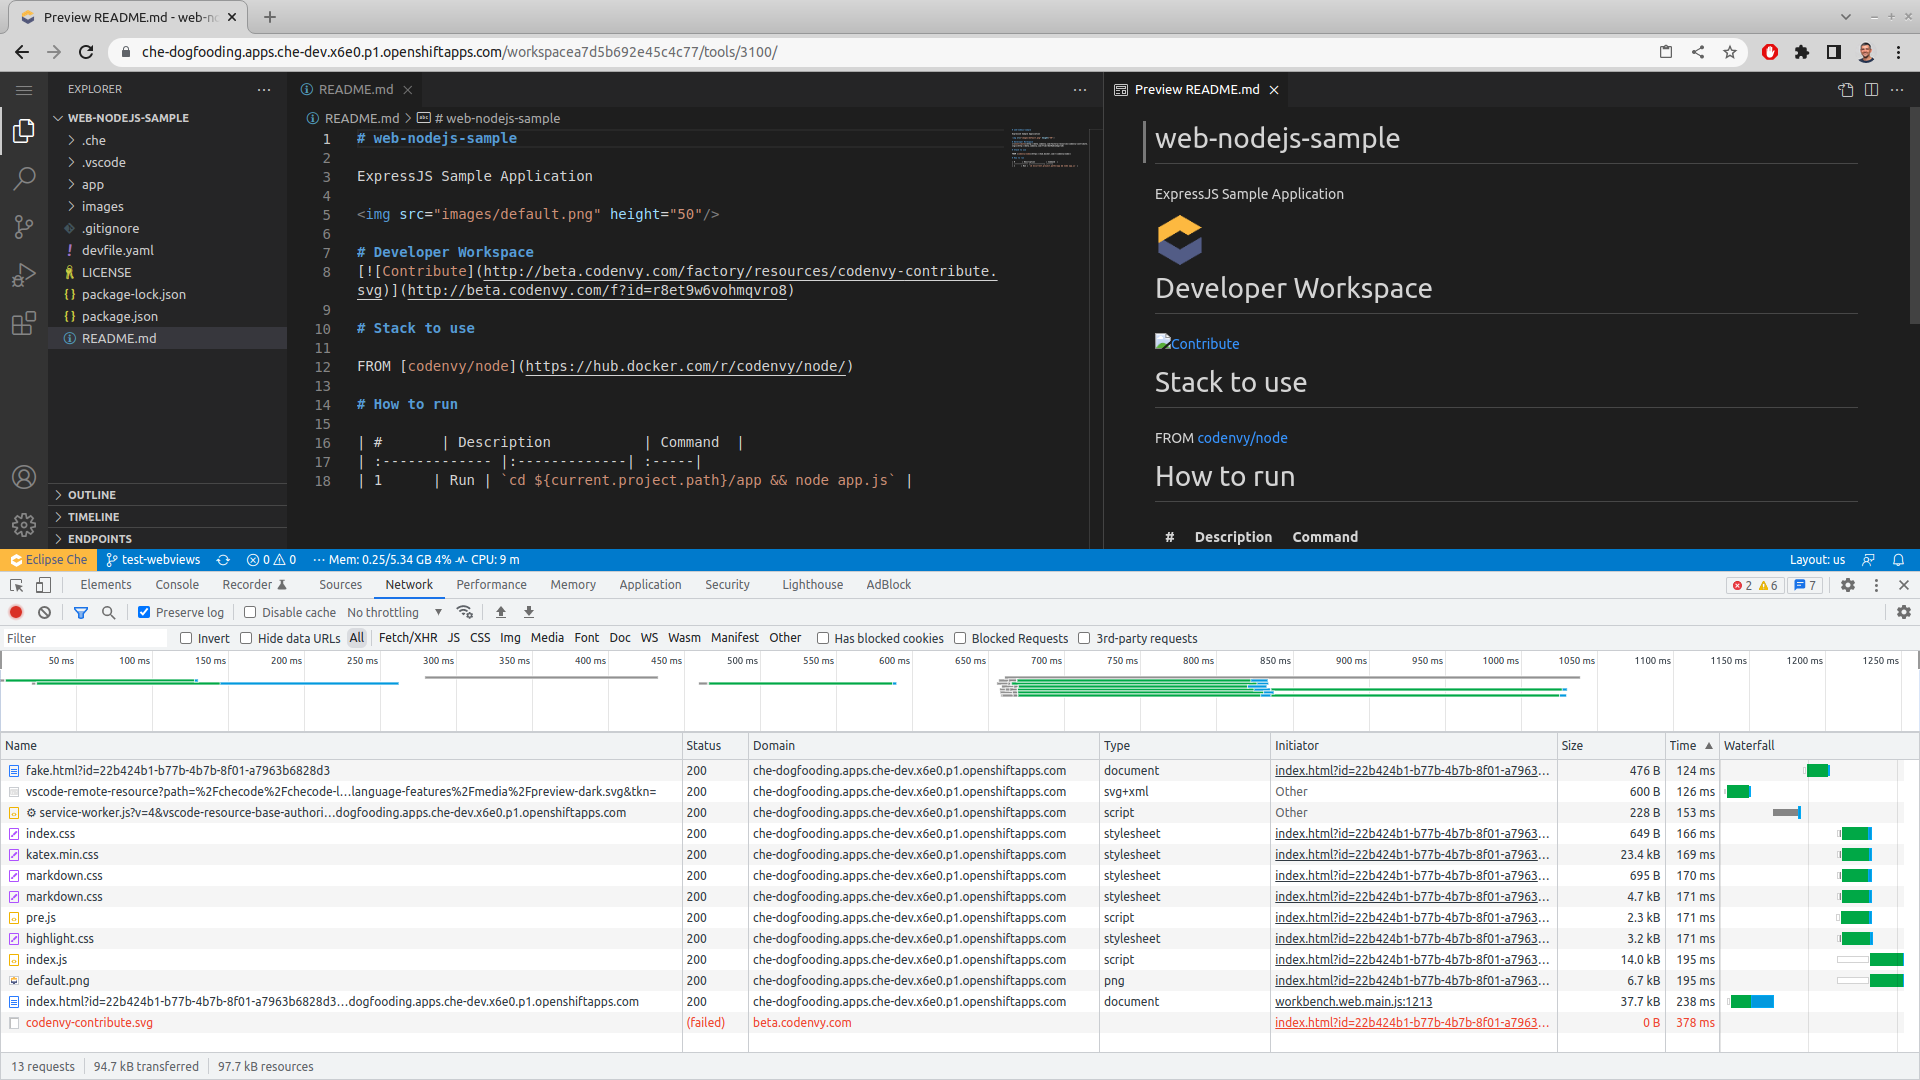Open network search magnifier
1920x1080 pixels.
pyautogui.click(x=109, y=612)
